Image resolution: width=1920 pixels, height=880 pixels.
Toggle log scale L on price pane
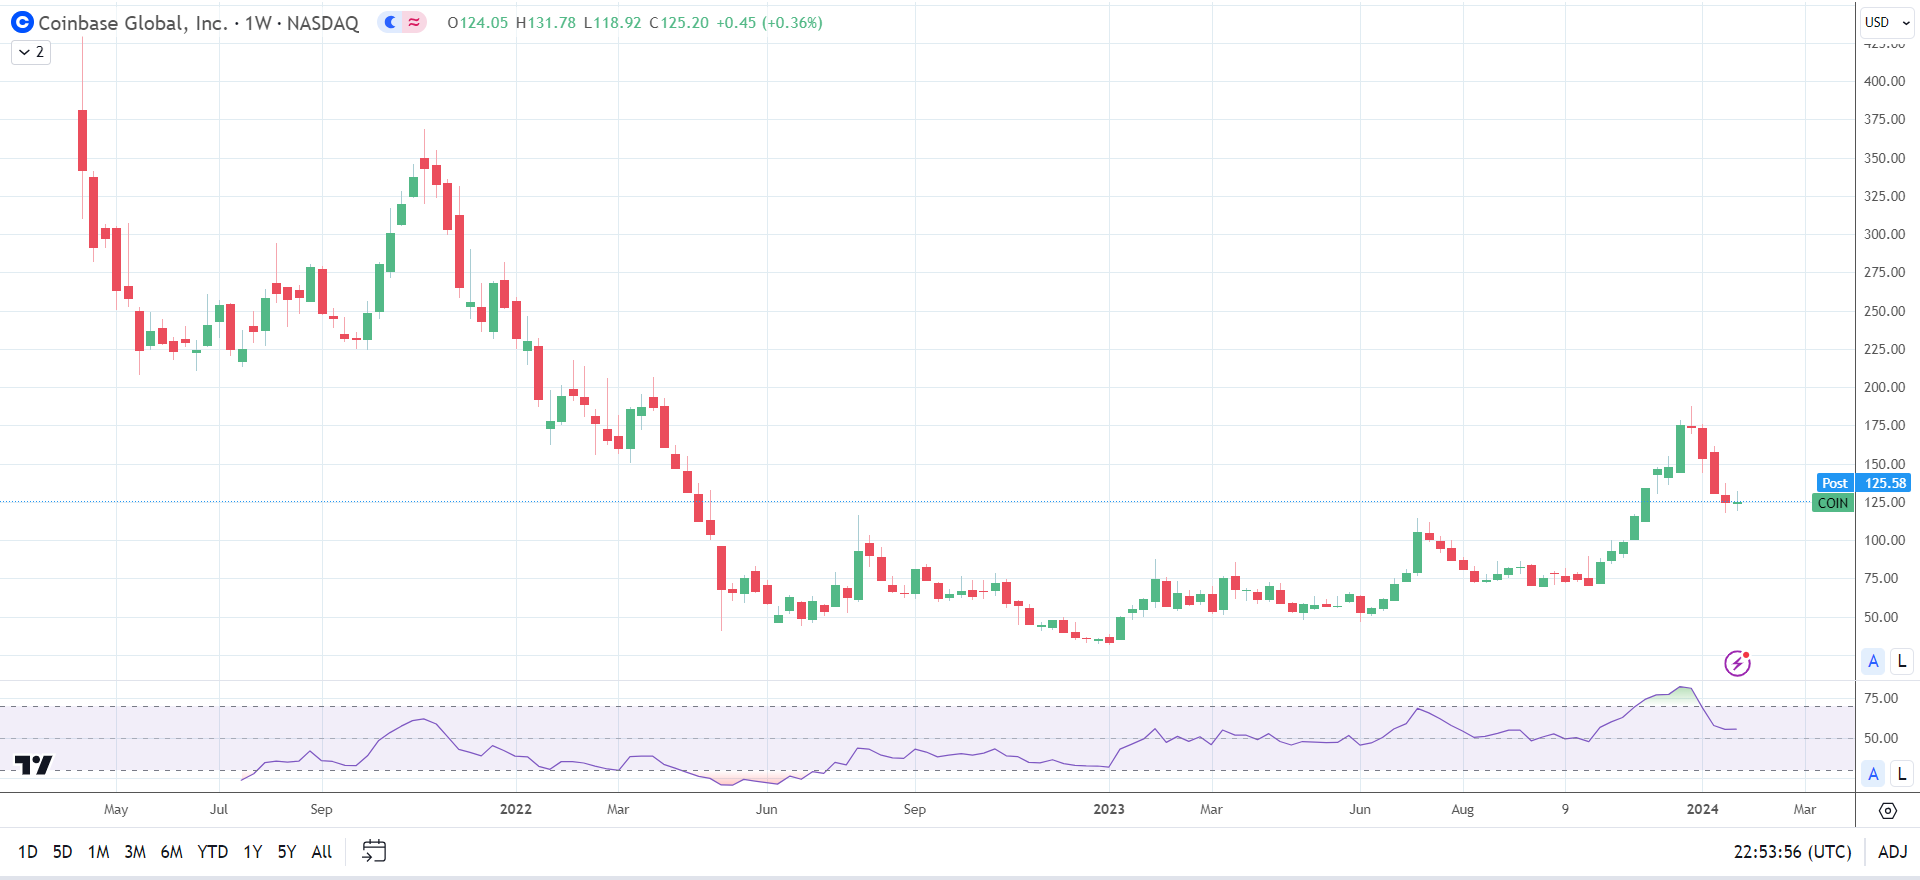coord(1902,661)
